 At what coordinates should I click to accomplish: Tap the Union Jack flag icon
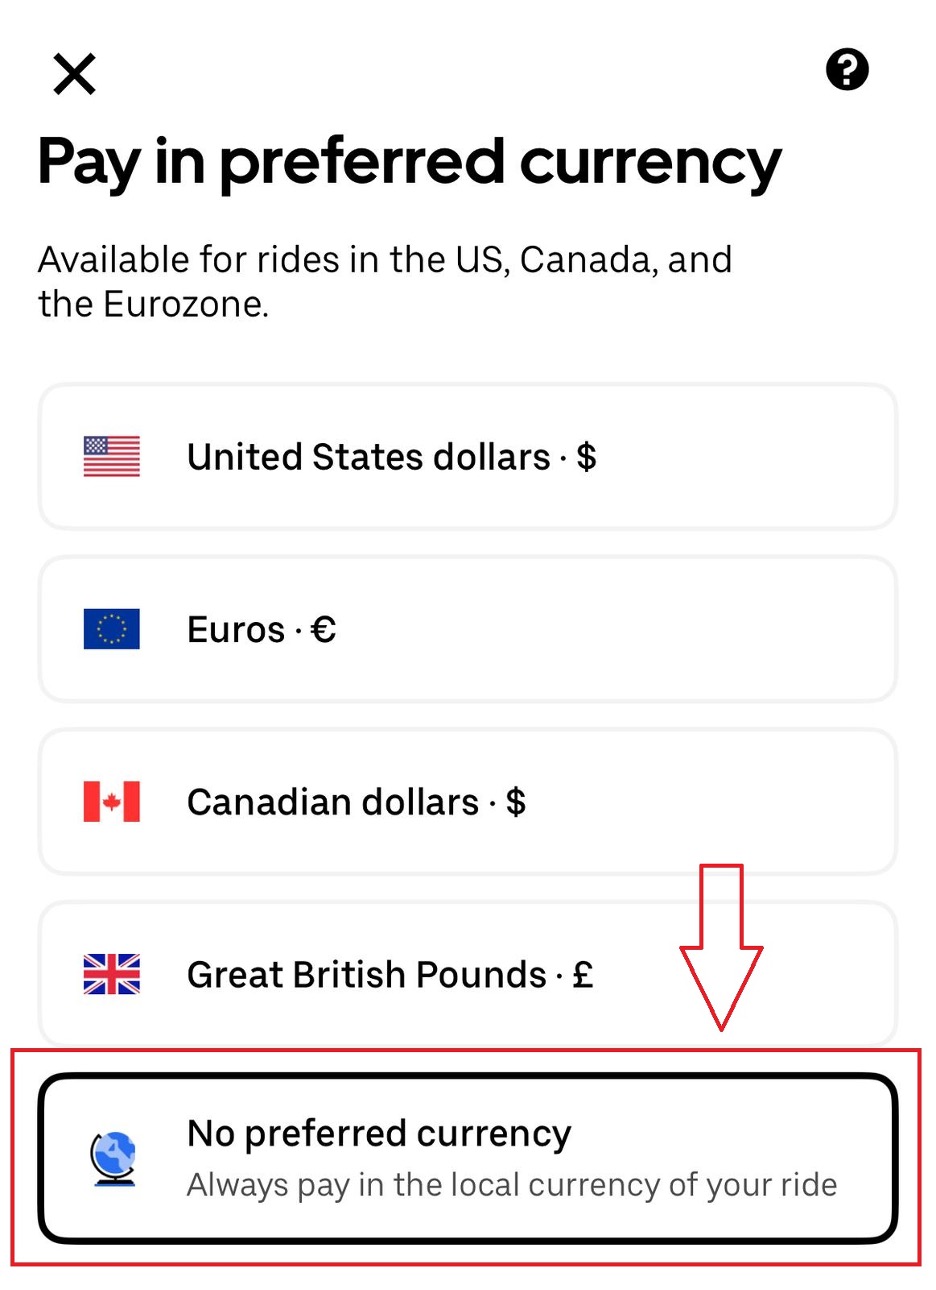pyautogui.click(x=111, y=974)
